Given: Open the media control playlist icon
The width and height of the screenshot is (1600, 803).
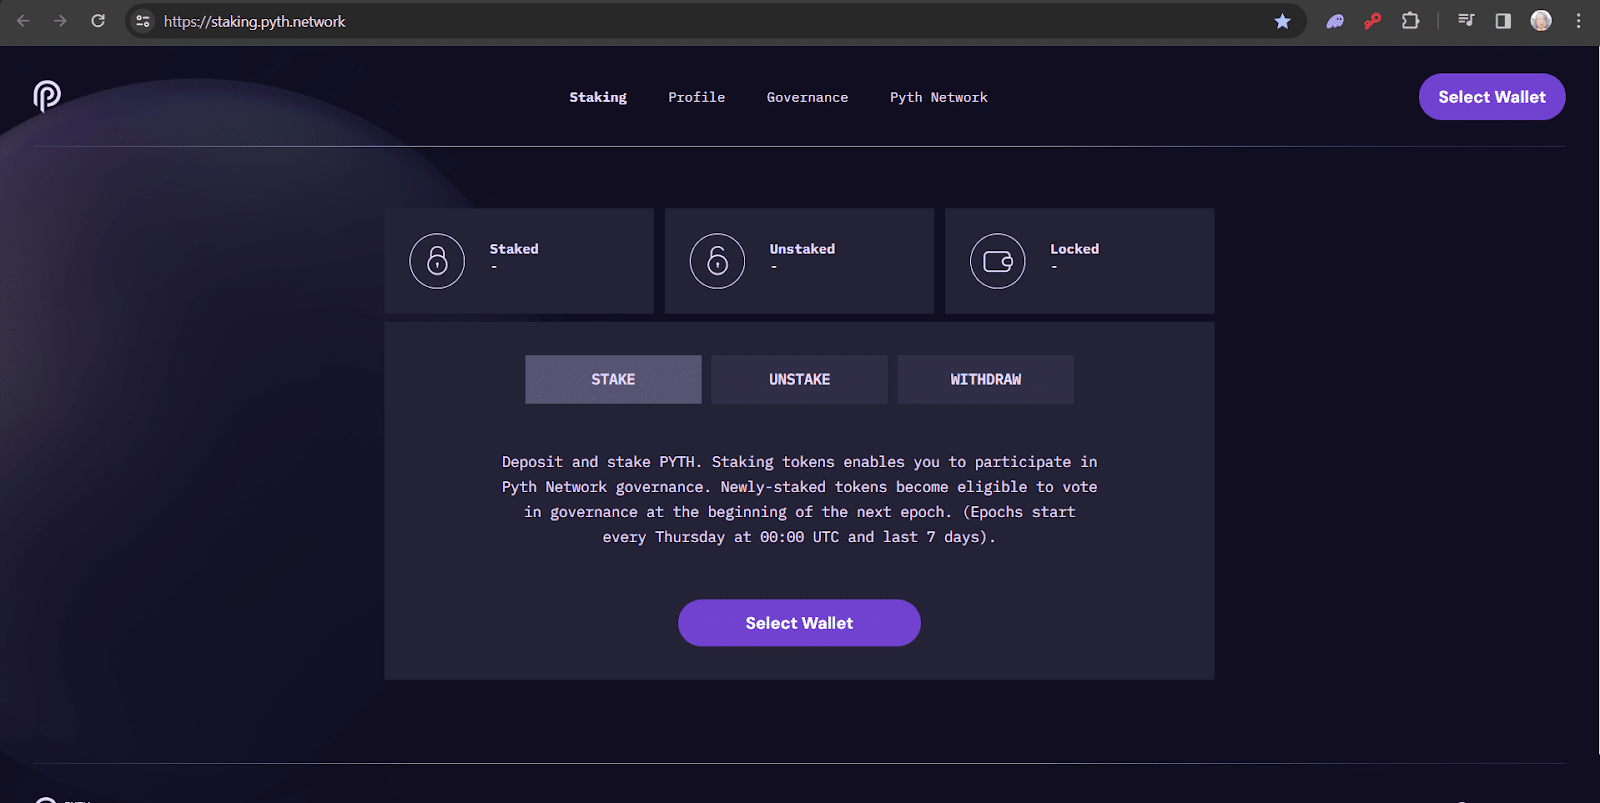Looking at the screenshot, I should (1466, 21).
